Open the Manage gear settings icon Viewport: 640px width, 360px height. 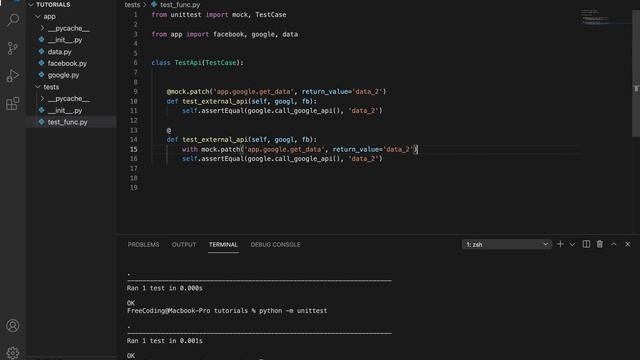[13, 353]
